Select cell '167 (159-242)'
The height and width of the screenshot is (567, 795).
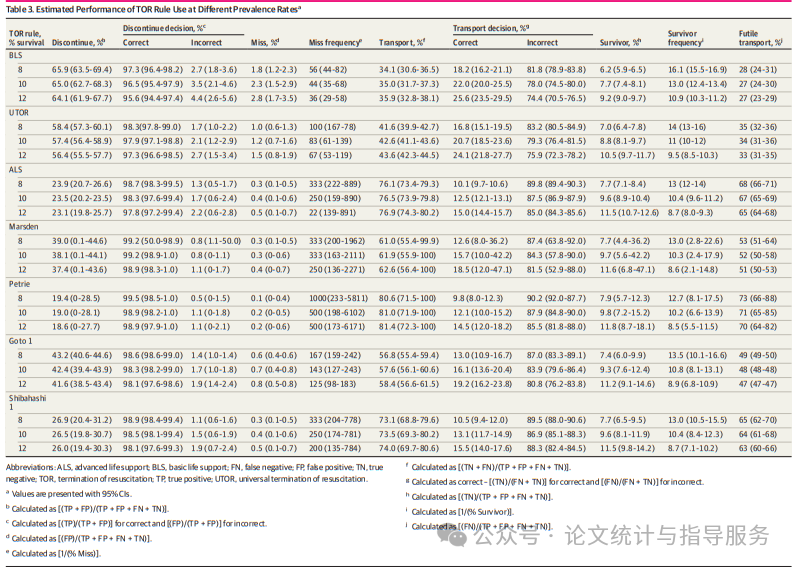click(x=335, y=355)
